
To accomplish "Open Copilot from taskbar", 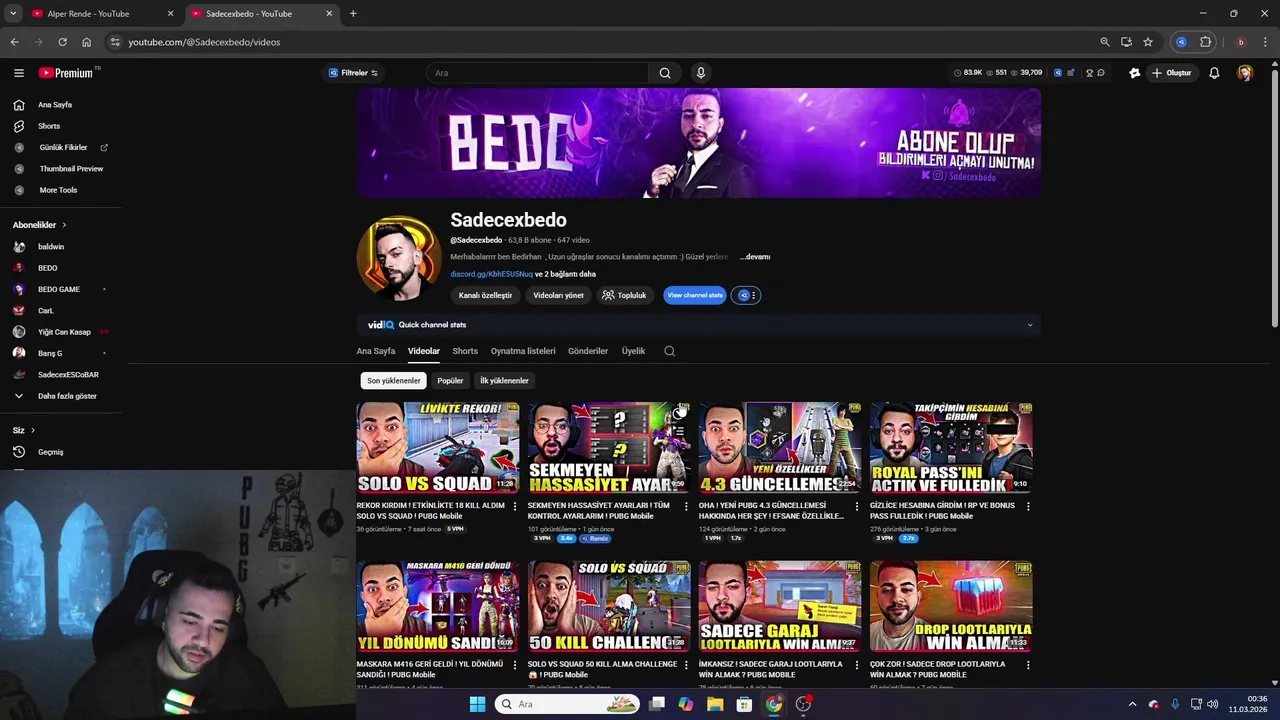I will (x=685, y=704).
